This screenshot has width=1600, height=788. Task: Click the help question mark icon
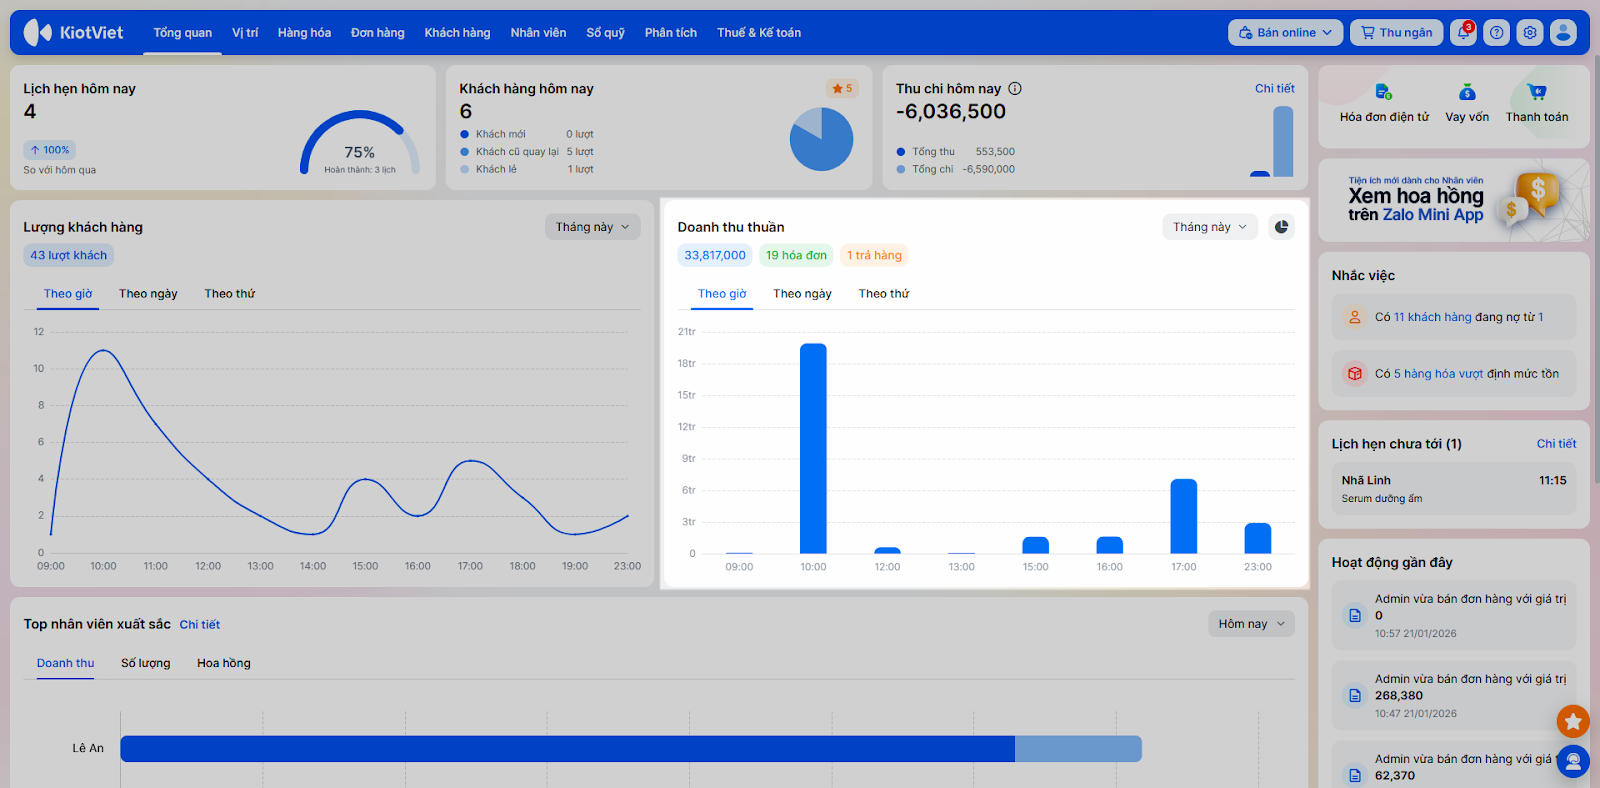pyautogui.click(x=1496, y=33)
